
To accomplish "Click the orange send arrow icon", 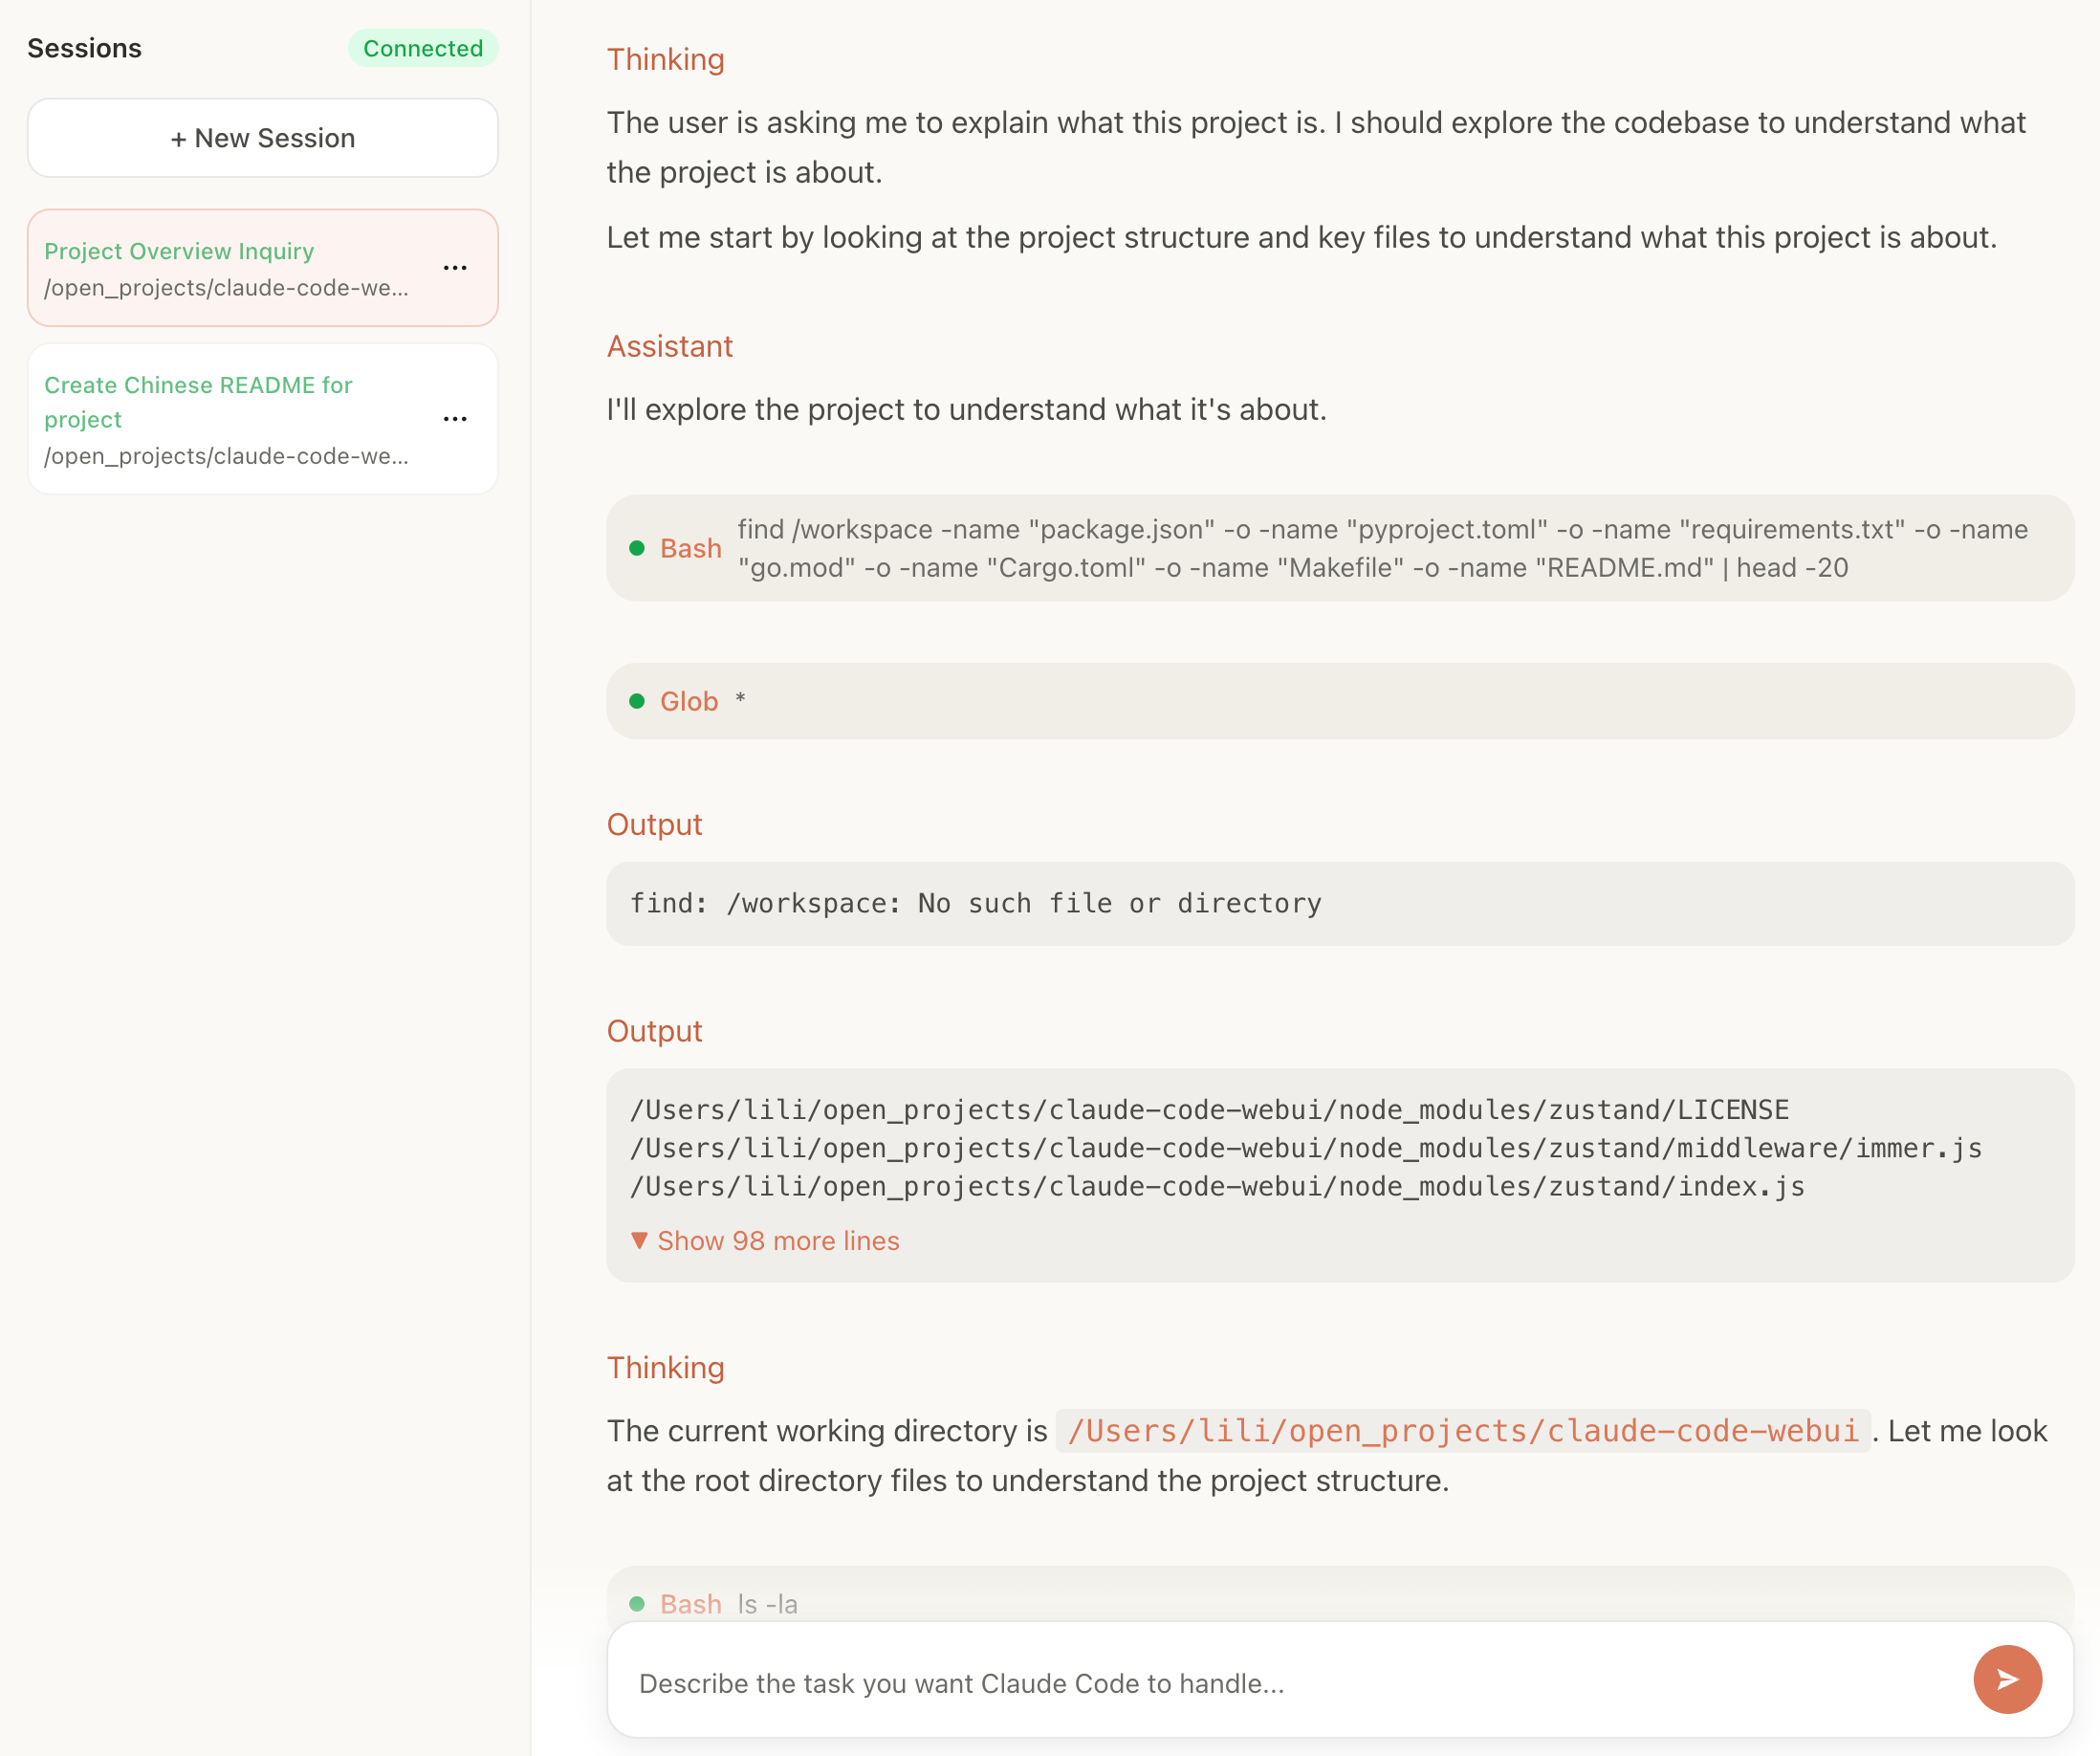I will 2007,1679.
